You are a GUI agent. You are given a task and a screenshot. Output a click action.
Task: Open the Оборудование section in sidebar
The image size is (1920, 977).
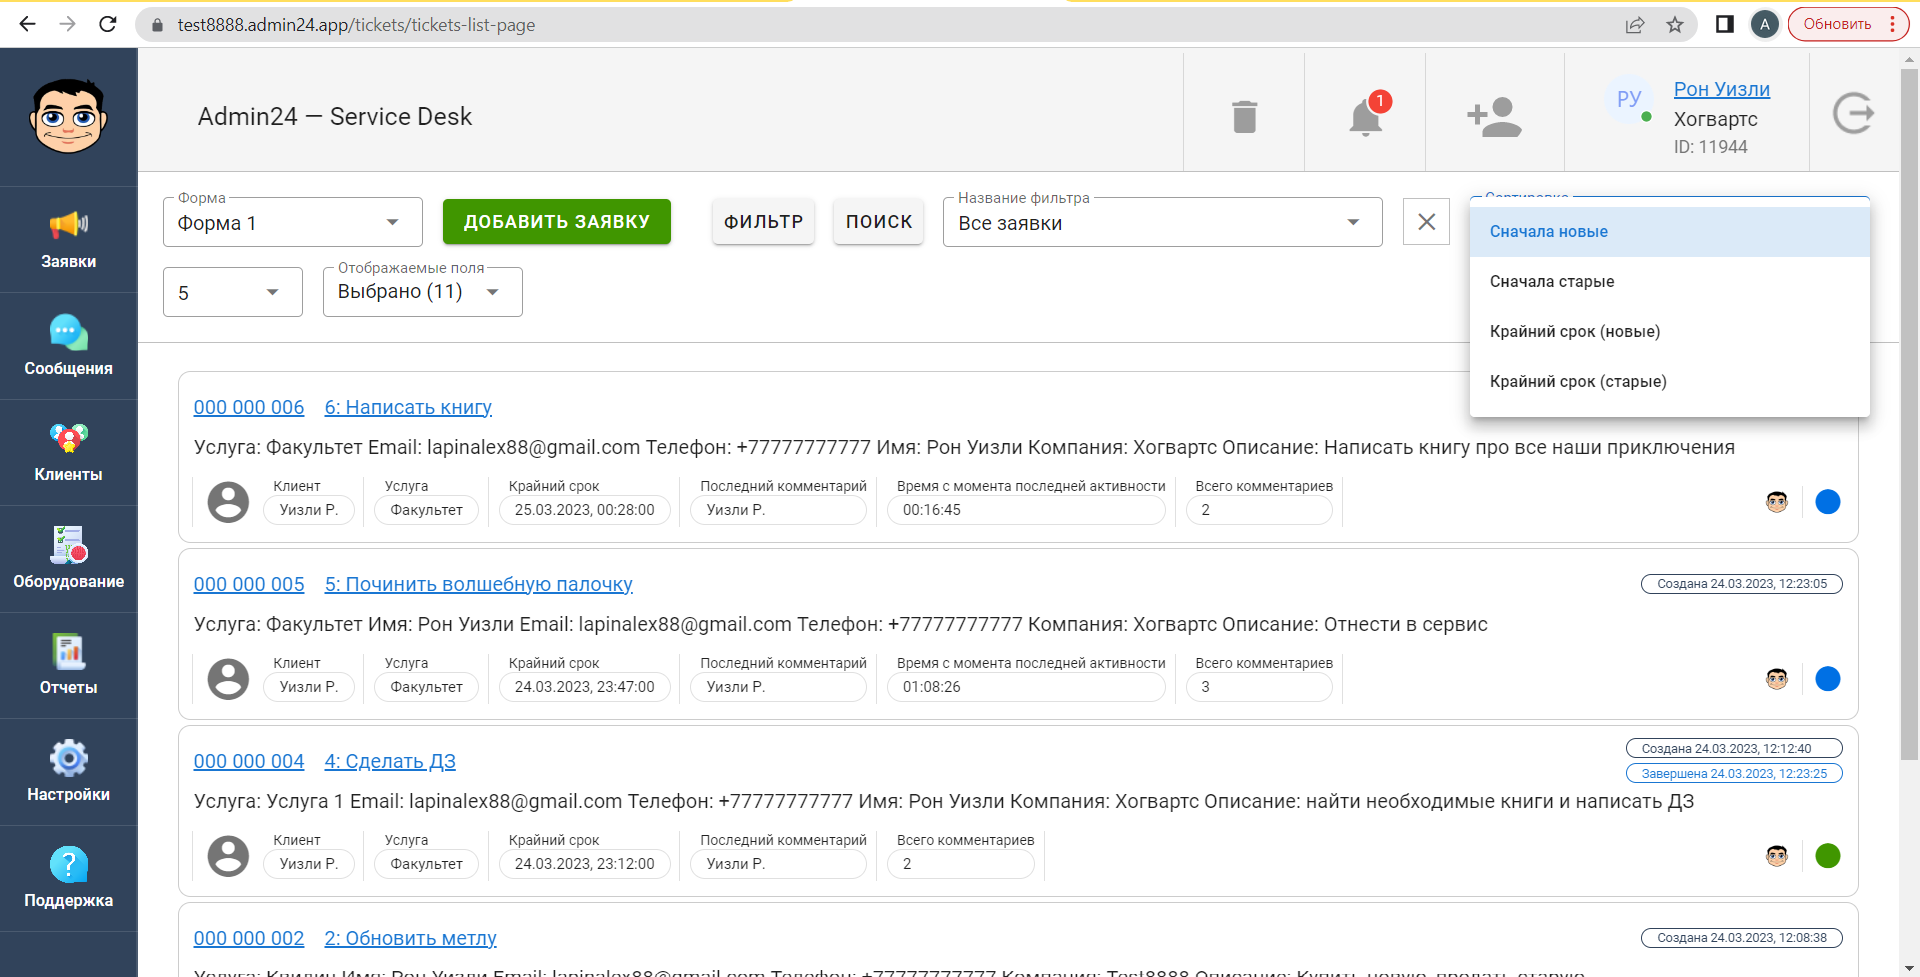coord(68,560)
